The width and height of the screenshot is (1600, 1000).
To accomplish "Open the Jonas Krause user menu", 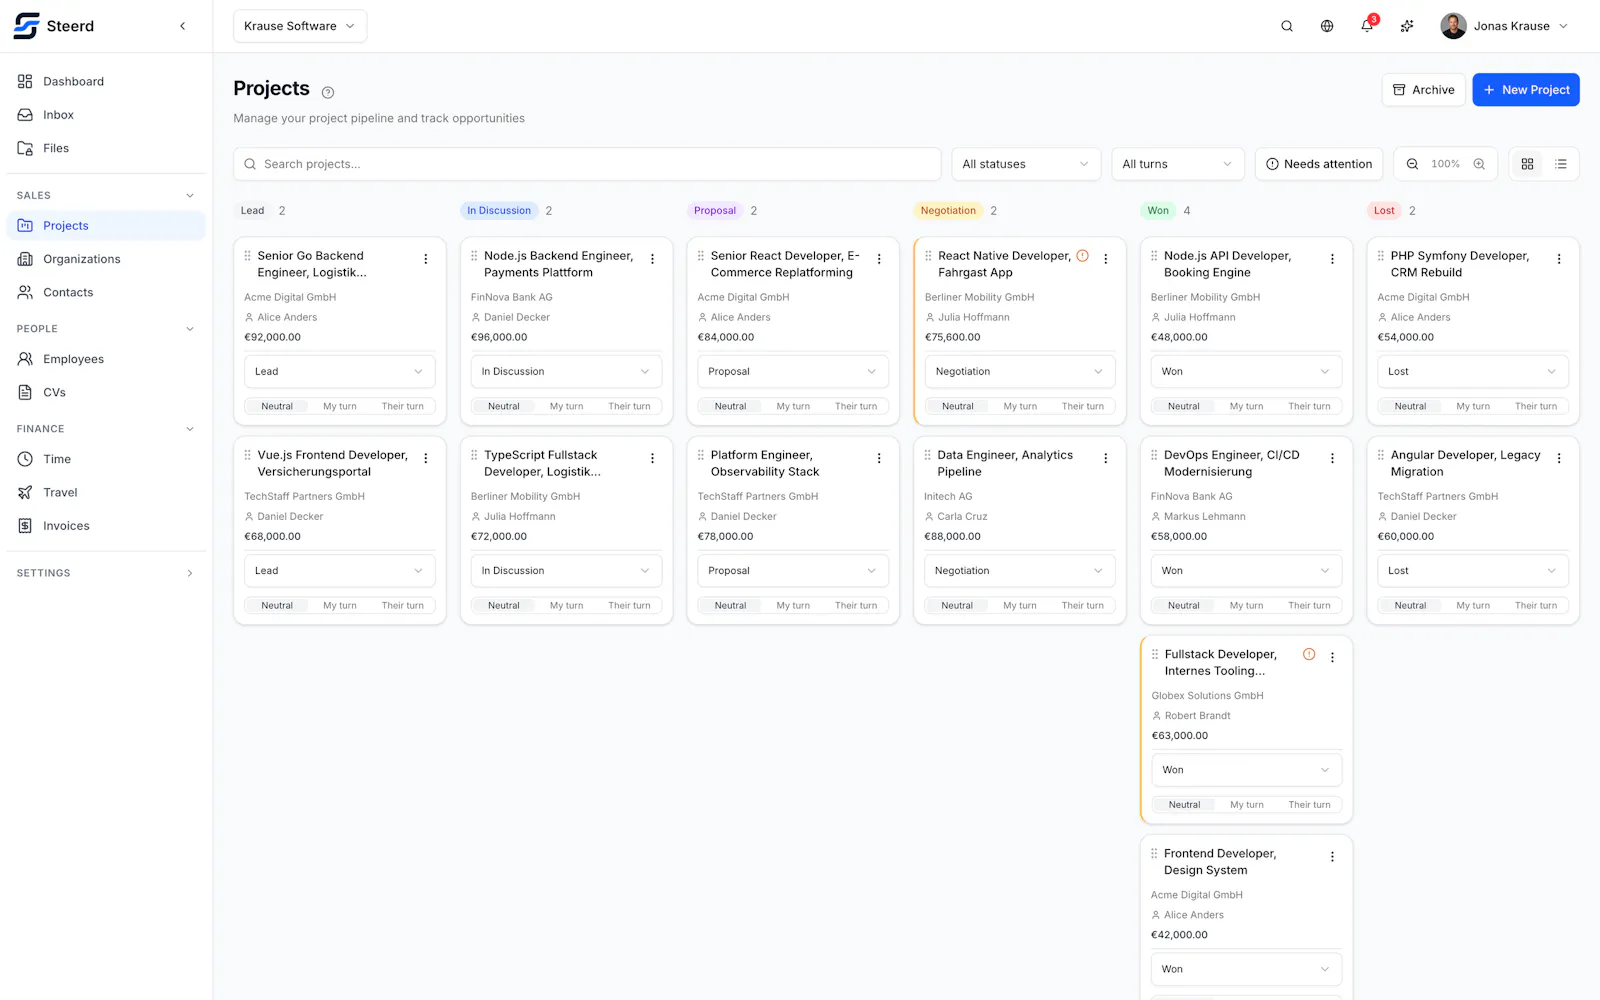I will [x=1506, y=26].
